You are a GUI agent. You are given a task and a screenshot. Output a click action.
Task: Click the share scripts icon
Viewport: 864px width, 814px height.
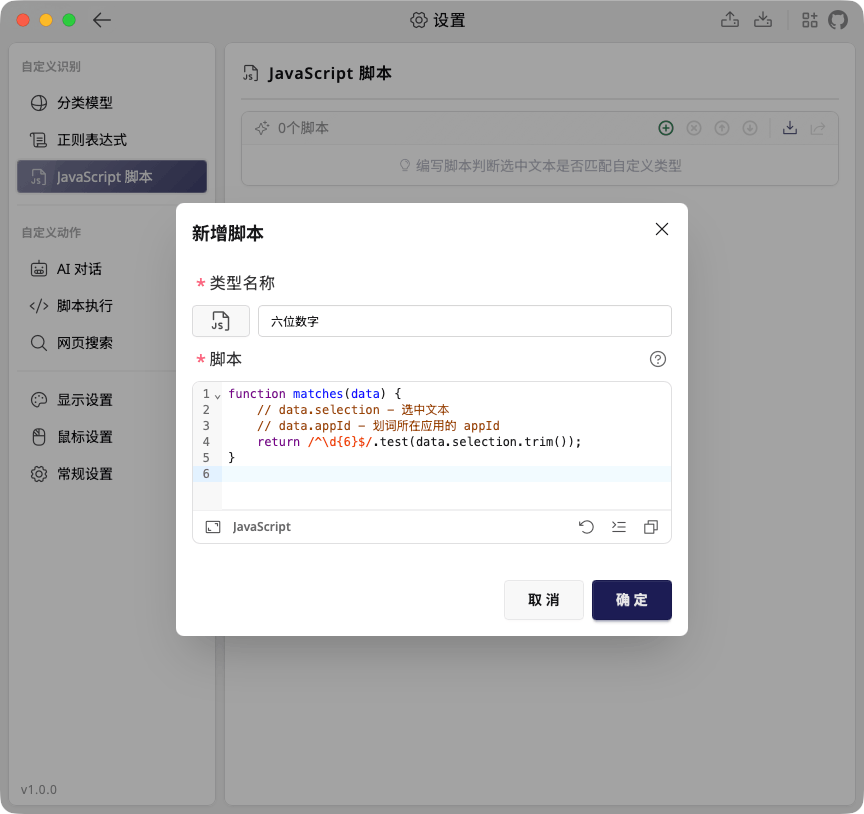(x=818, y=128)
